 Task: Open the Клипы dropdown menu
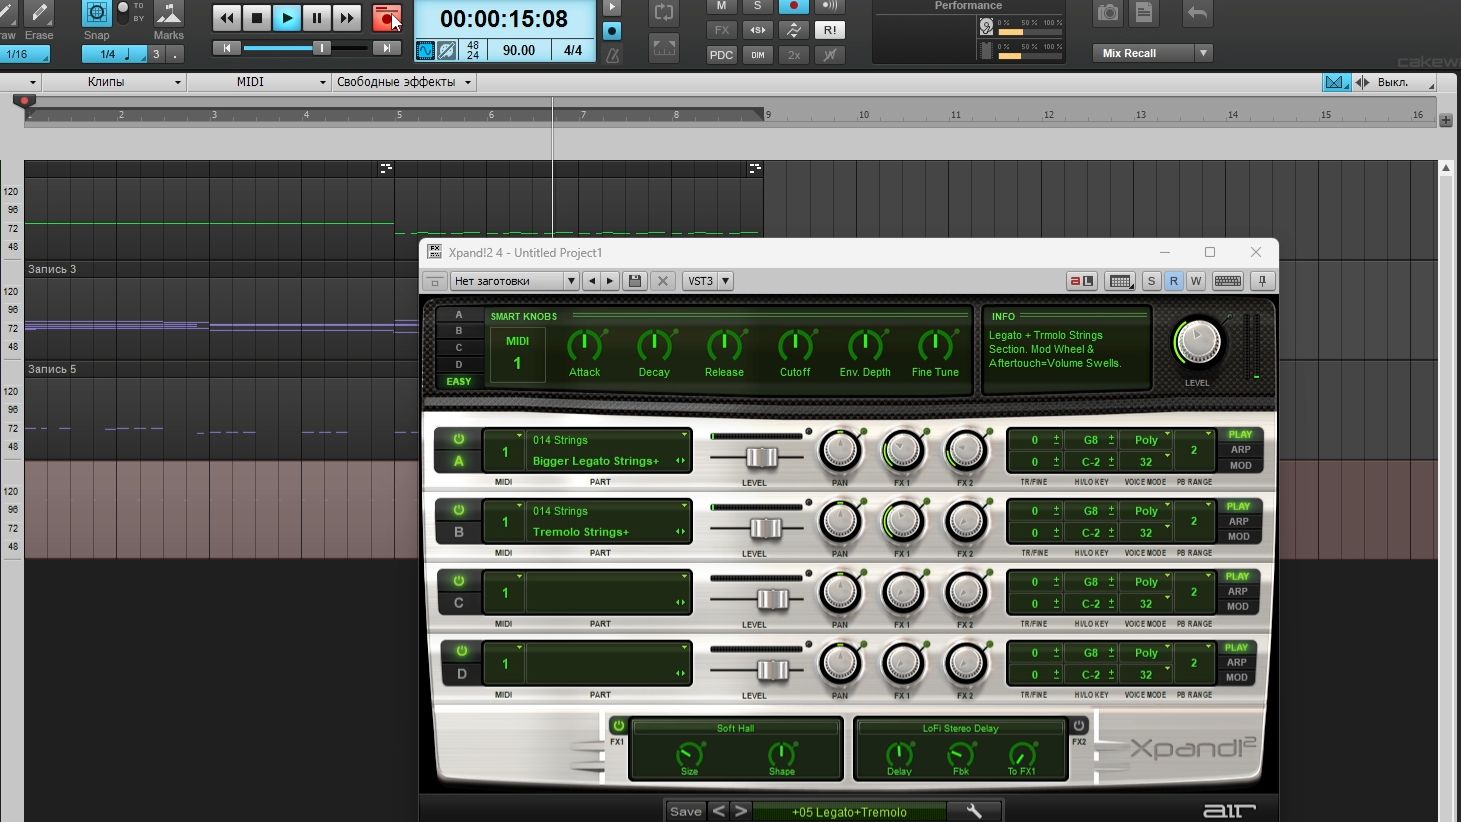point(114,82)
